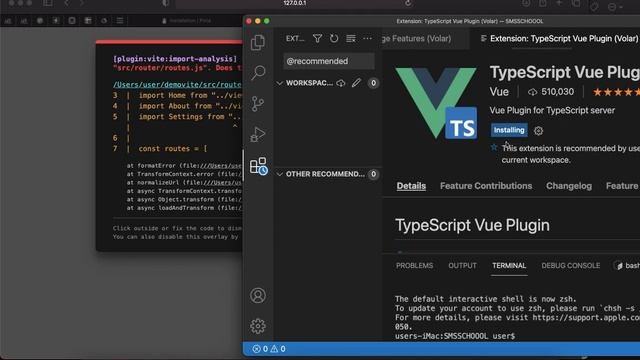Open the Run and Debug view
The width and height of the screenshot is (640, 360).
[x=258, y=134]
